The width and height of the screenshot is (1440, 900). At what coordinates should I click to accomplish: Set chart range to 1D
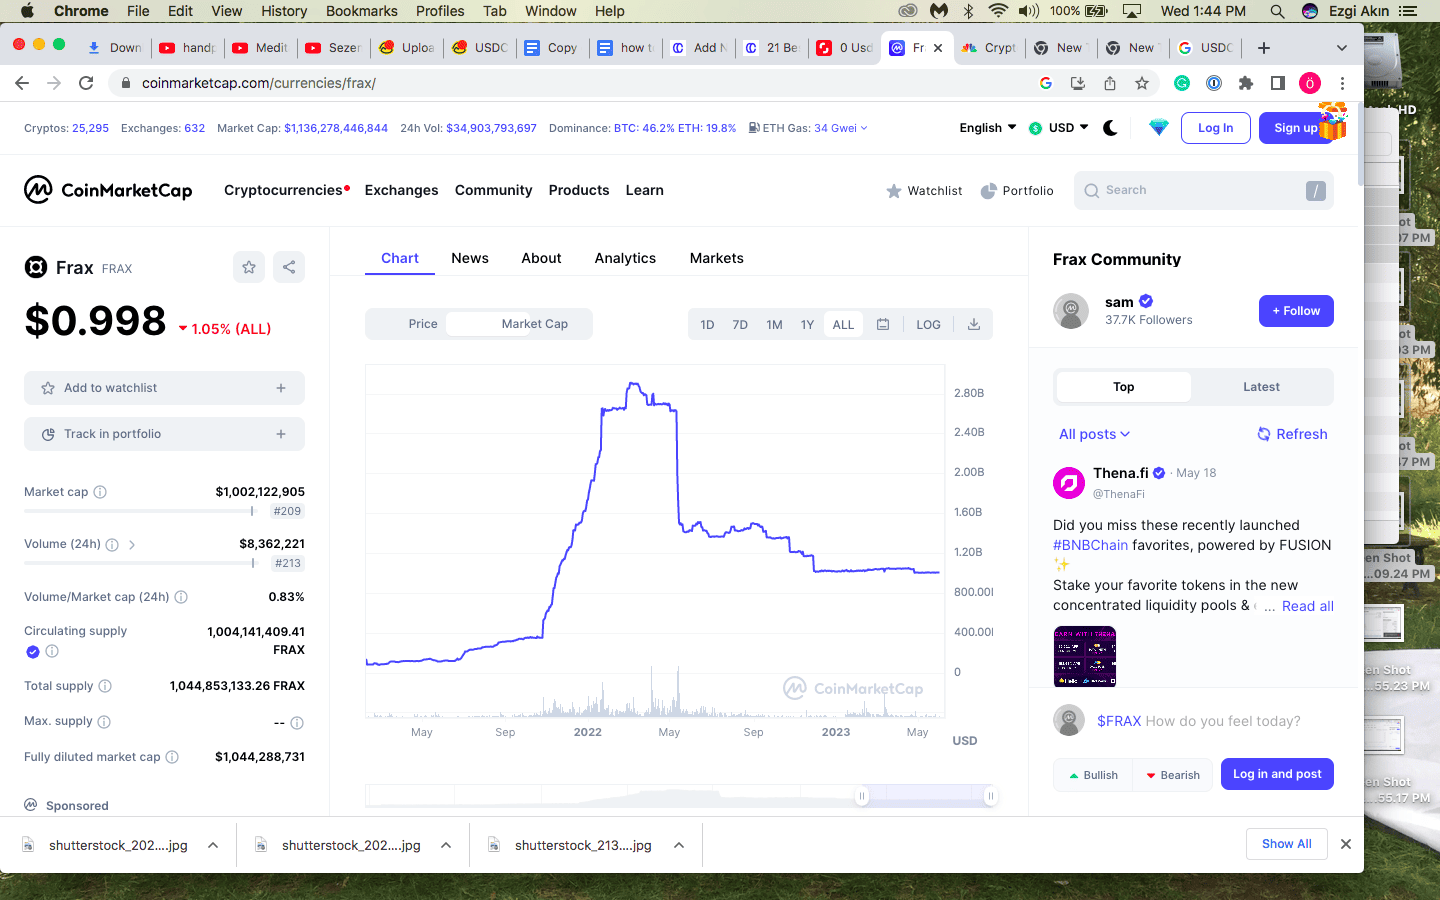click(x=707, y=324)
